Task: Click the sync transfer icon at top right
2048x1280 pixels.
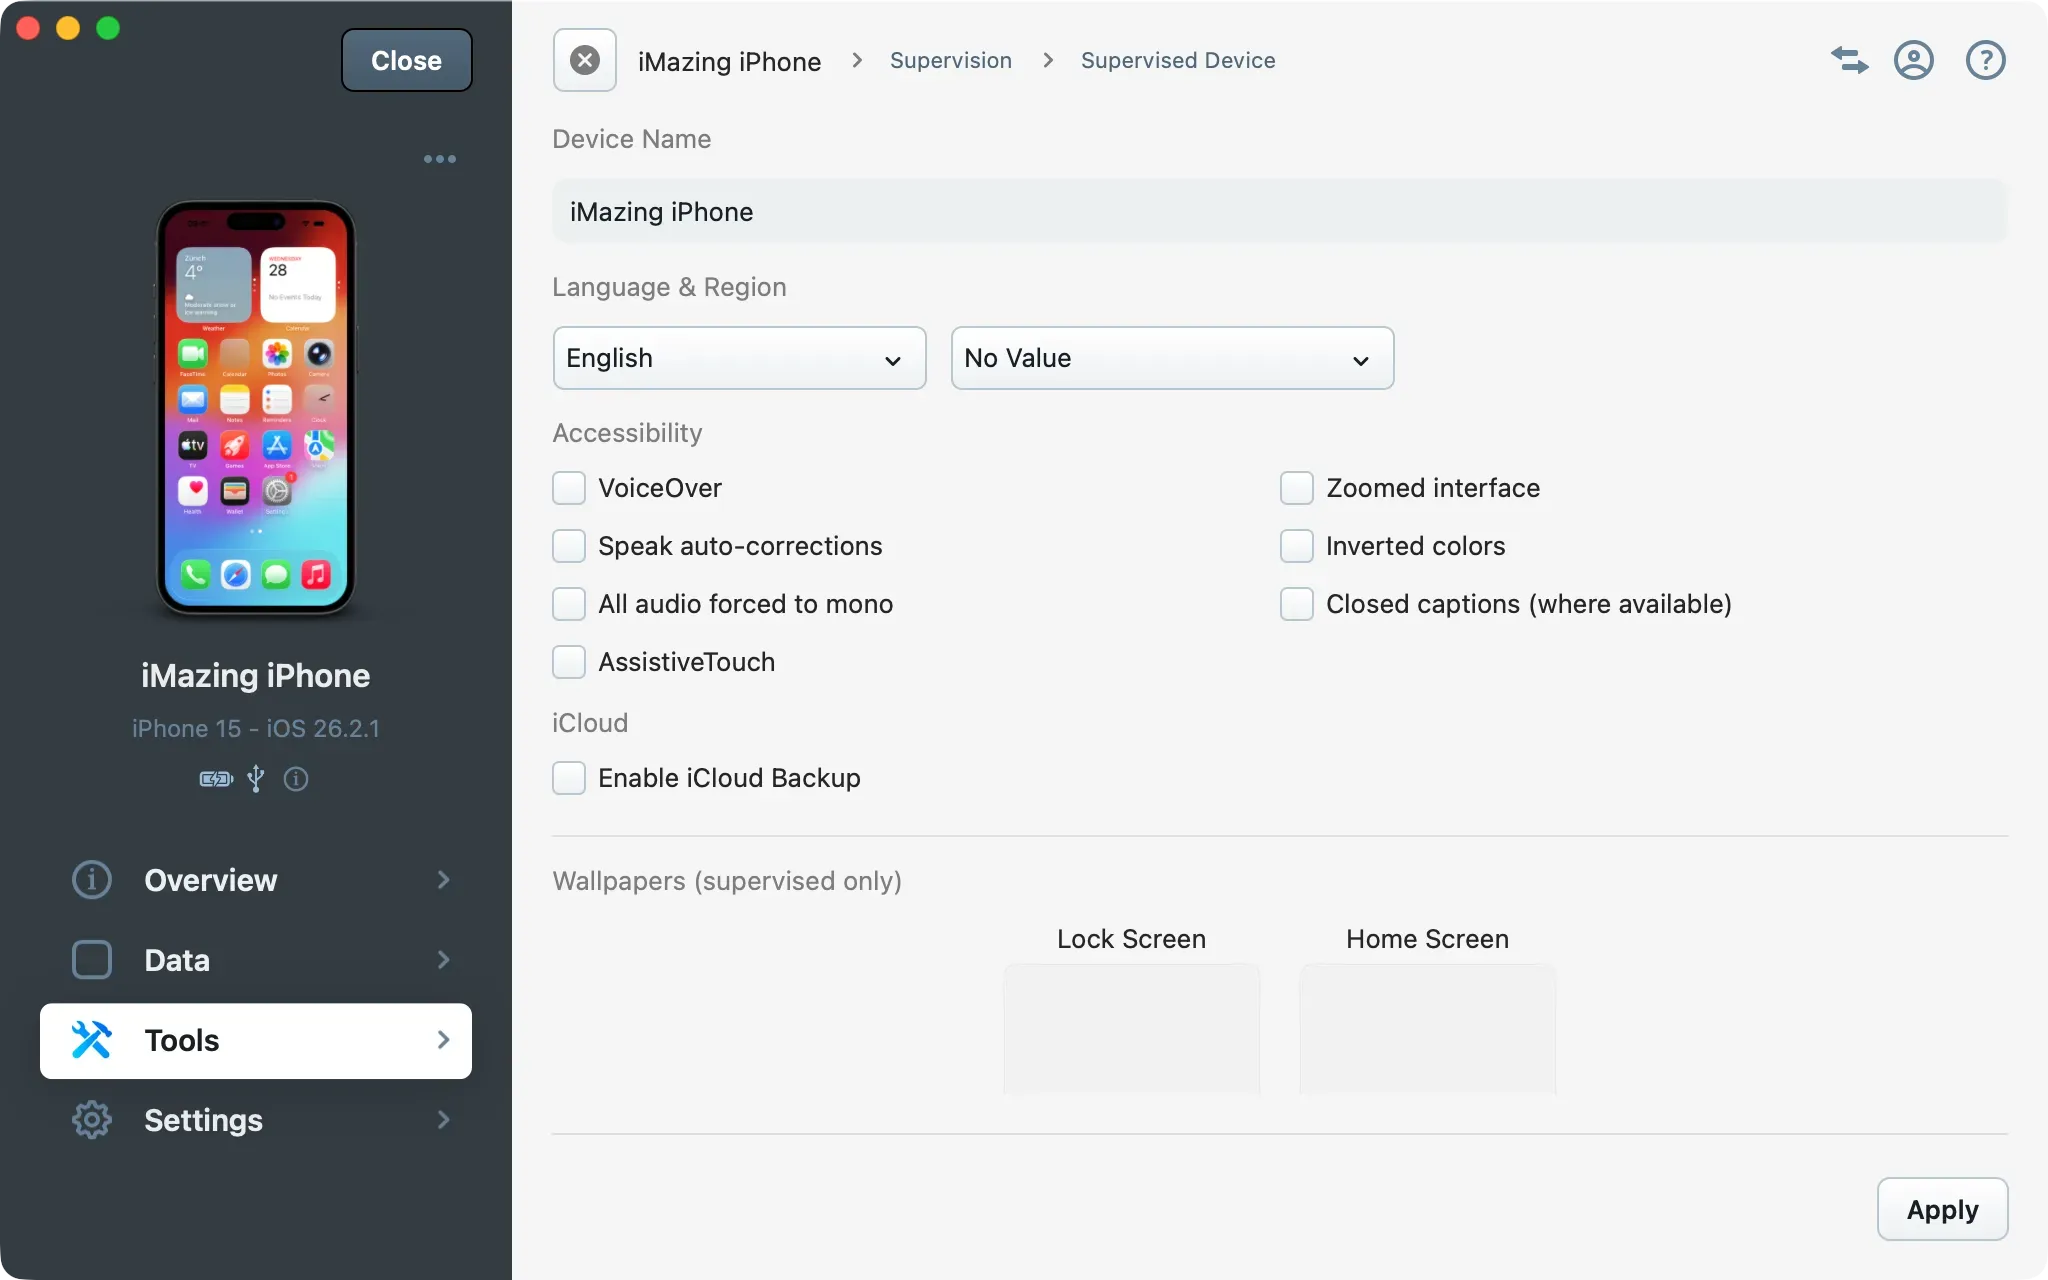Action: (1849, 60)
